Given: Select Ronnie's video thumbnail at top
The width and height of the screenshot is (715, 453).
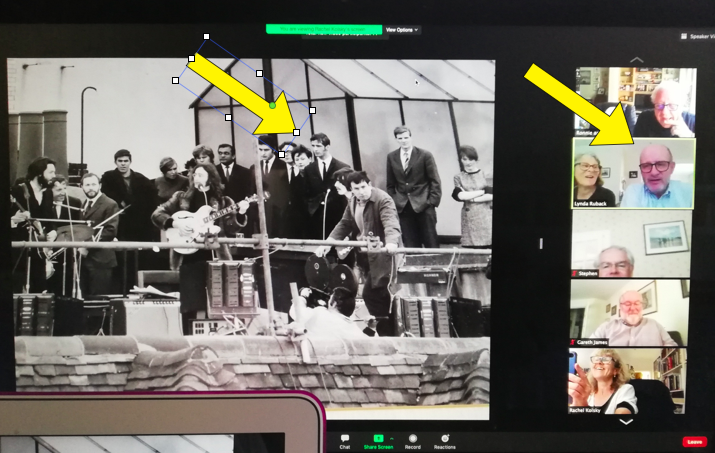Looking at the screenshot, I should [636, 102].
